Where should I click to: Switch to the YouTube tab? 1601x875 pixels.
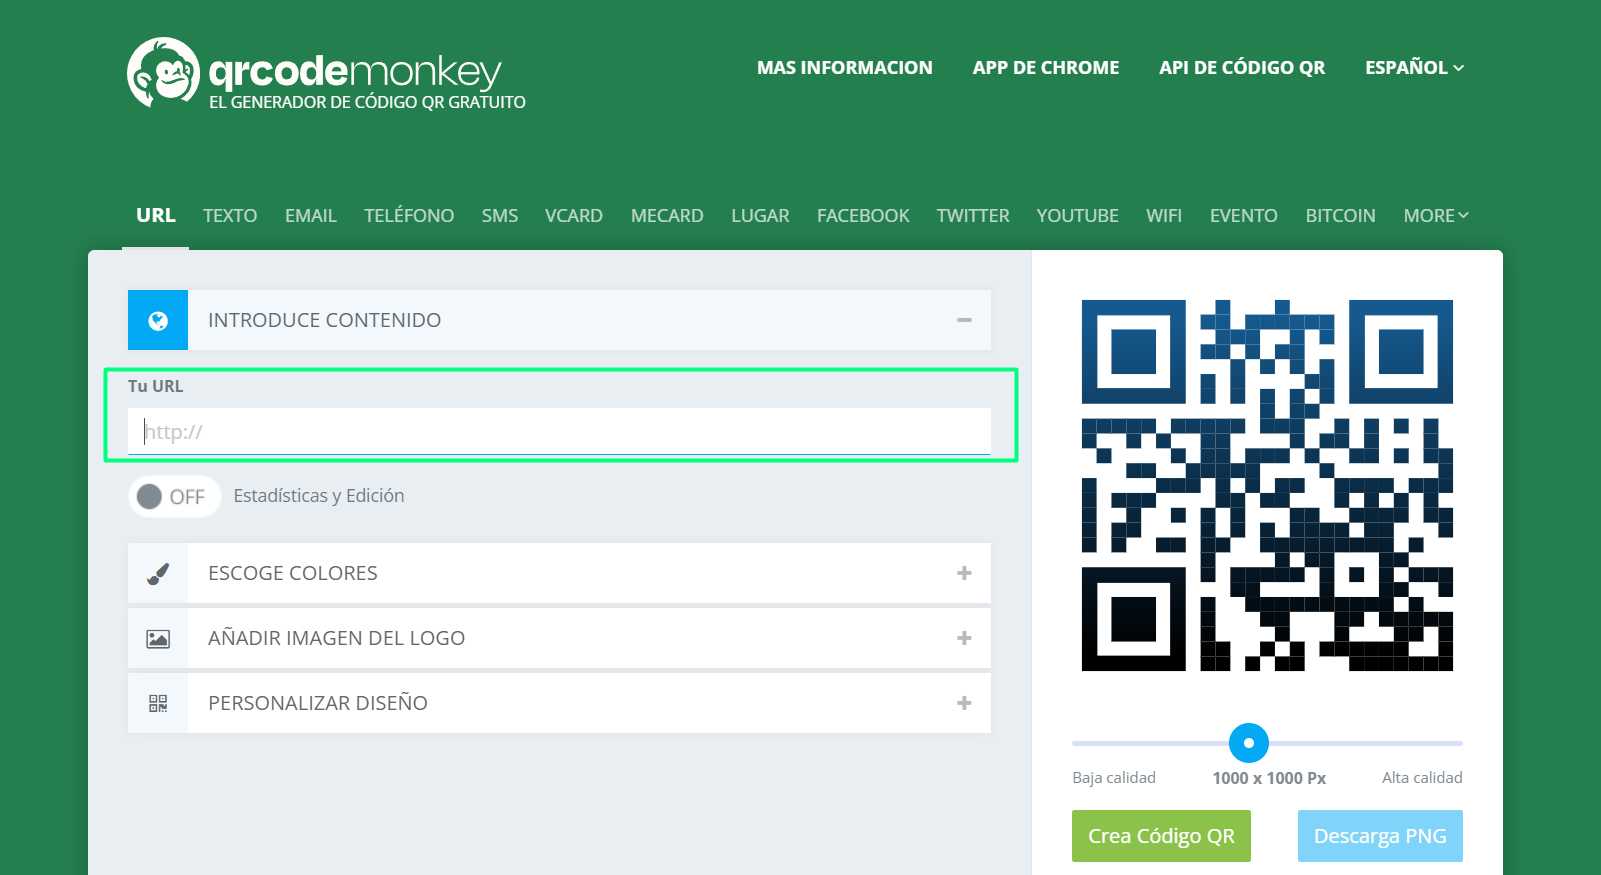click(x=1078, y=215)
